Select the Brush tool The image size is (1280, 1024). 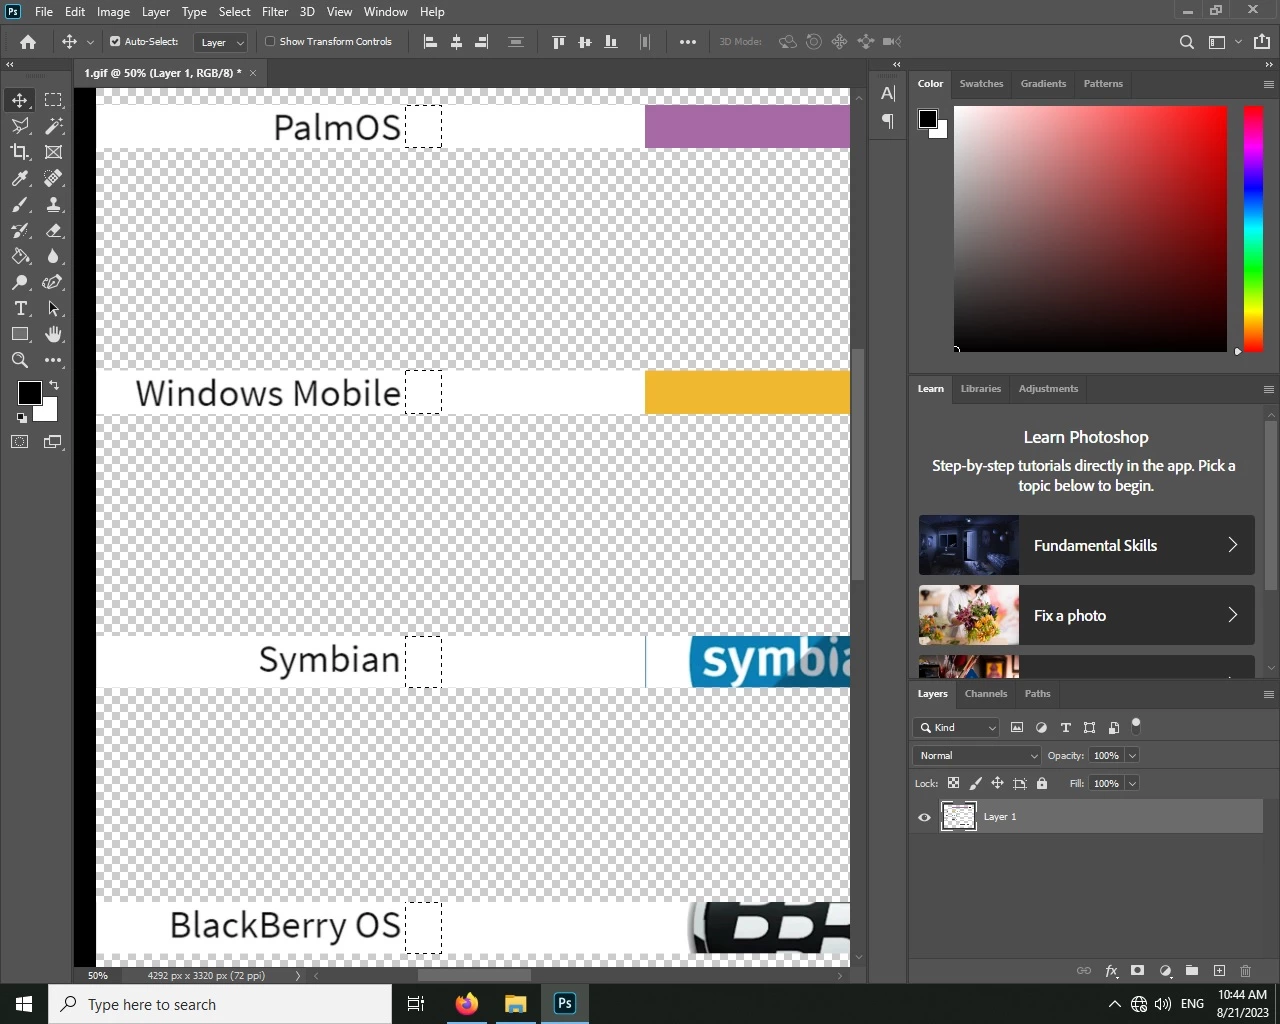click(20, 204)
